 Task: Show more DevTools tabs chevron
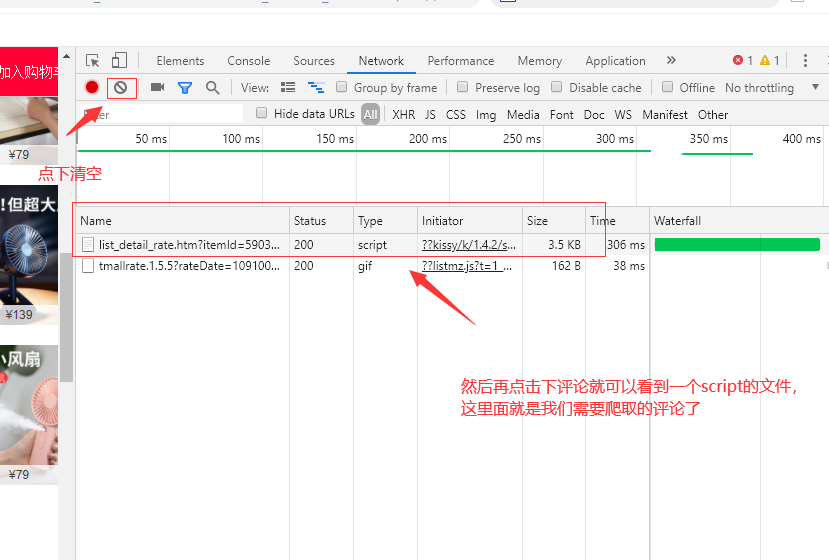(671, 60)
